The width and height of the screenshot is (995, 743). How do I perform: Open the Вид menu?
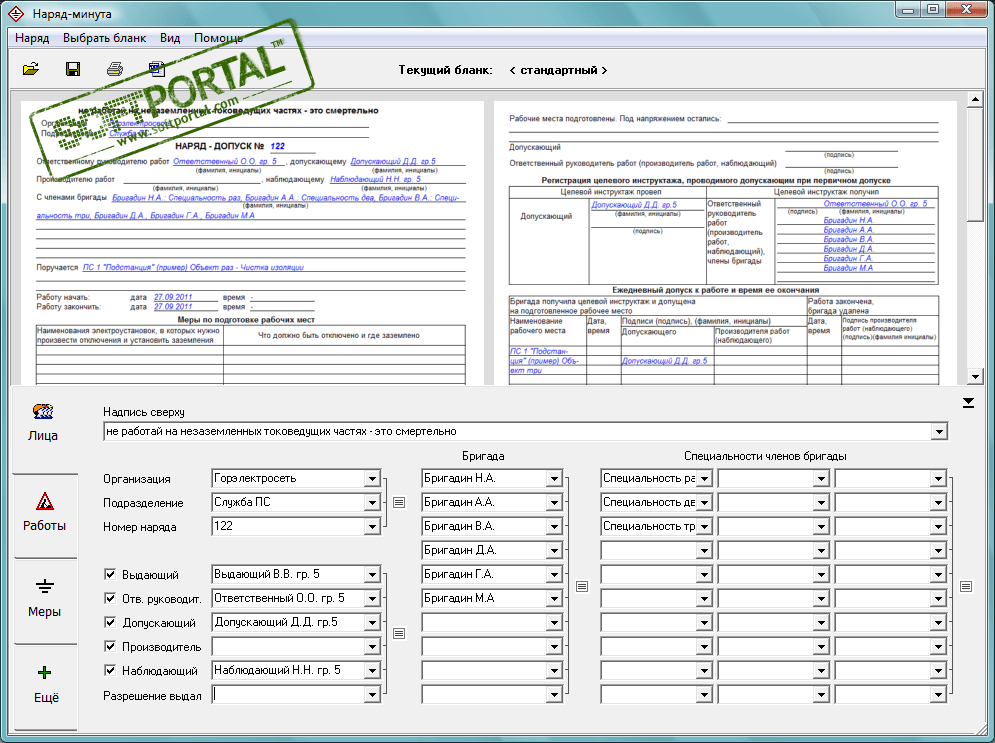[x=170, y=38]
